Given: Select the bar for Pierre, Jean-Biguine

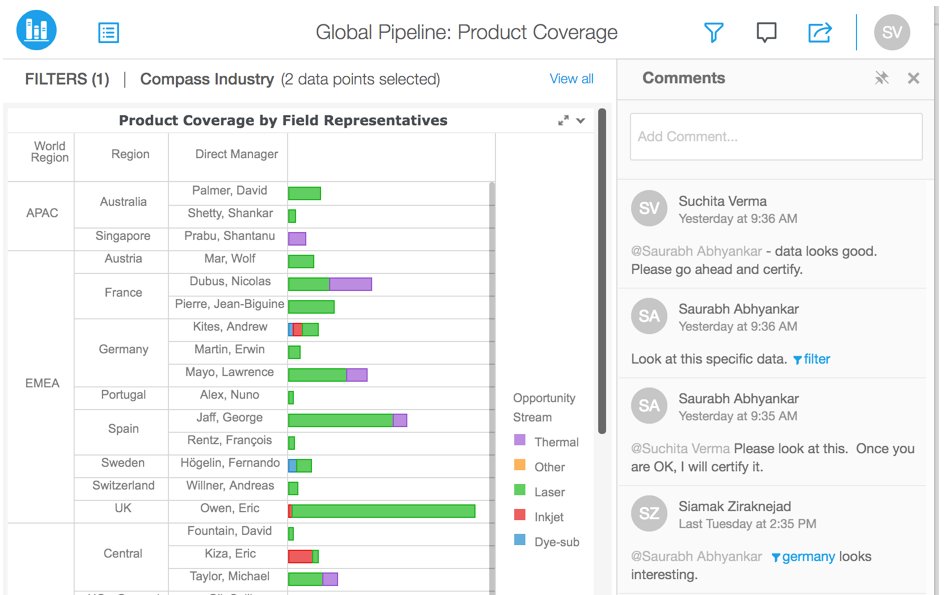Looking at the screenshot, I should point(311,307).
